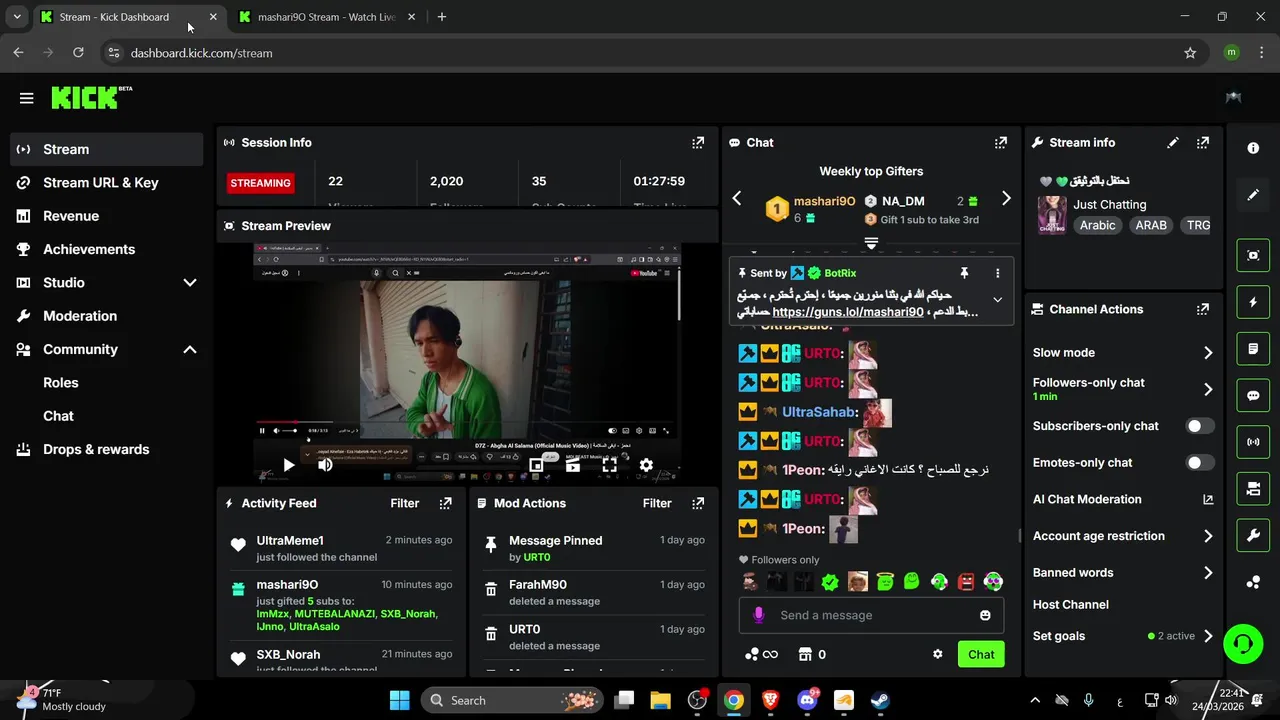
Task: Collapse the Community sidebar section
Action: pos(190,350)
